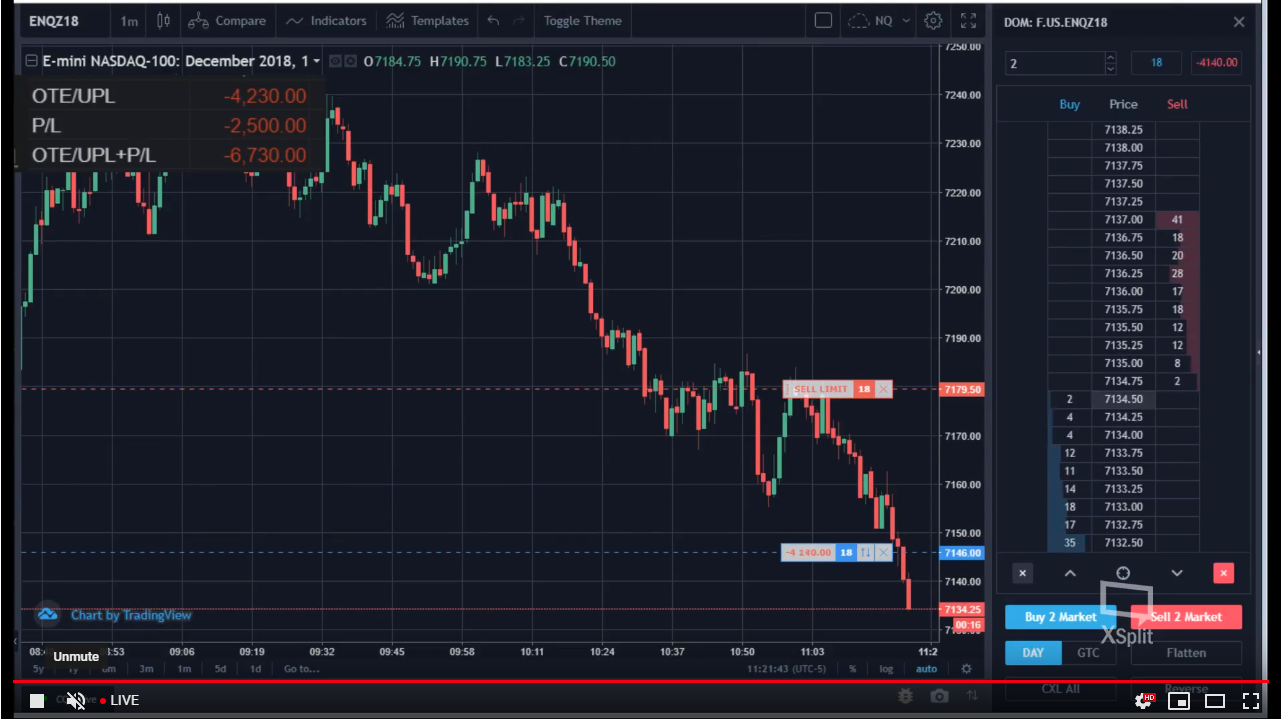This screenshot has height=726, width=1282.
Task: Take a chart snapshot with camera icon
Action: coord(939,697)
